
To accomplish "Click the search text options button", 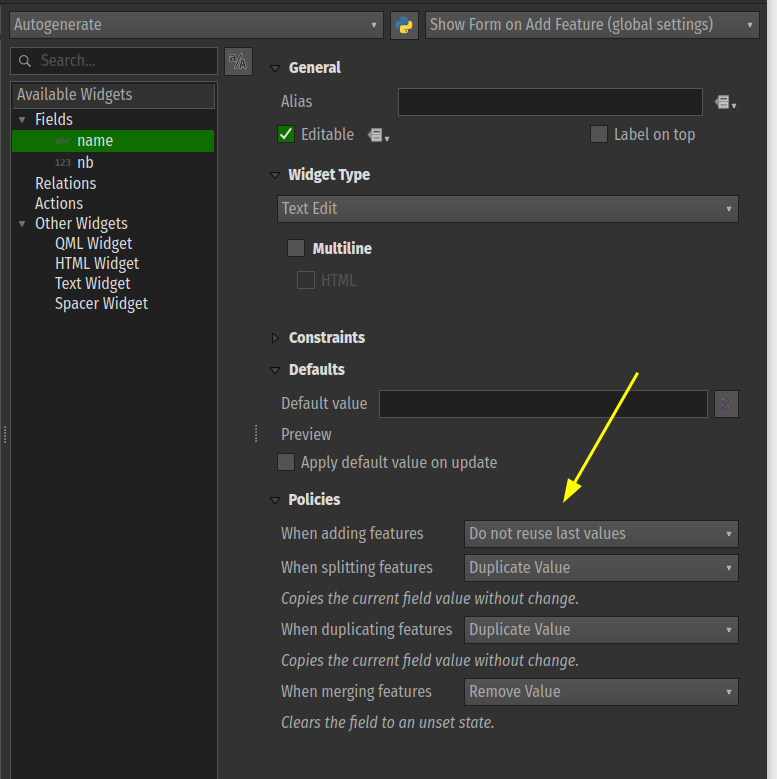I will [238, 61].
